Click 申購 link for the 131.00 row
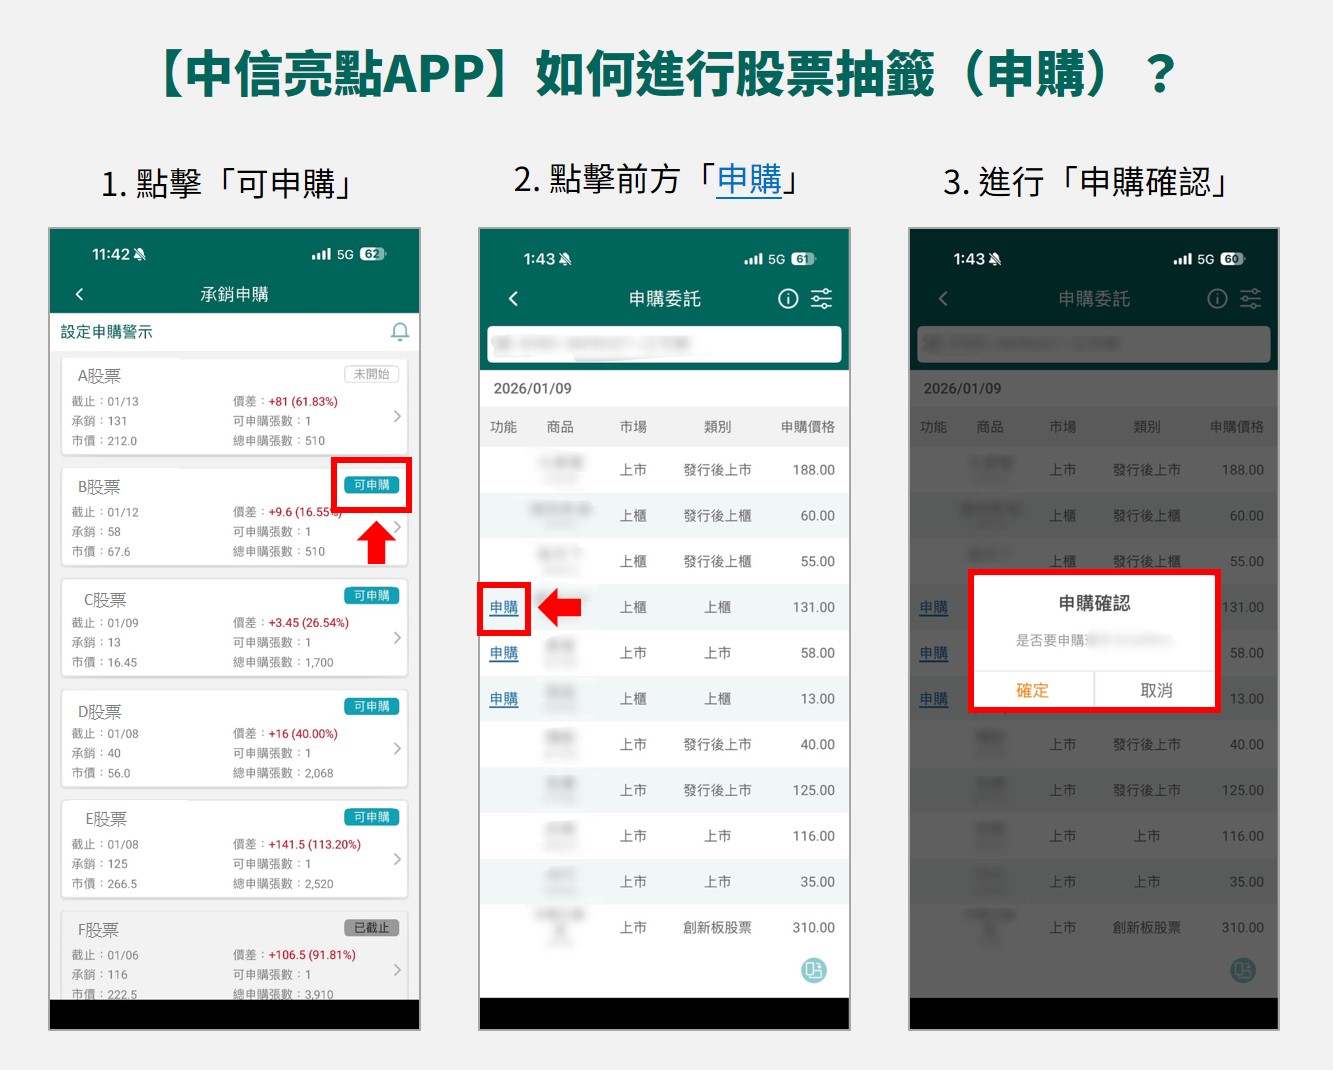The width and height of the screenshot is (1333, 1070). click(x=504, y=608)
